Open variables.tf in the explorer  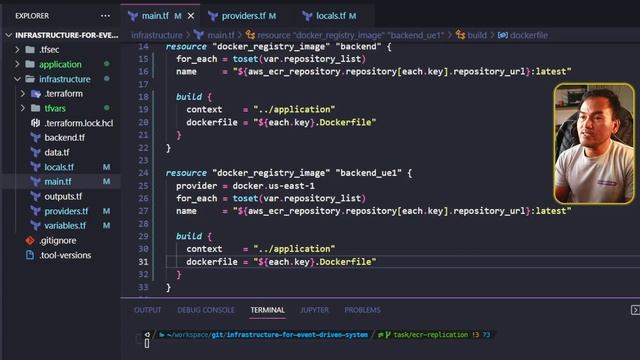point(65,226)
